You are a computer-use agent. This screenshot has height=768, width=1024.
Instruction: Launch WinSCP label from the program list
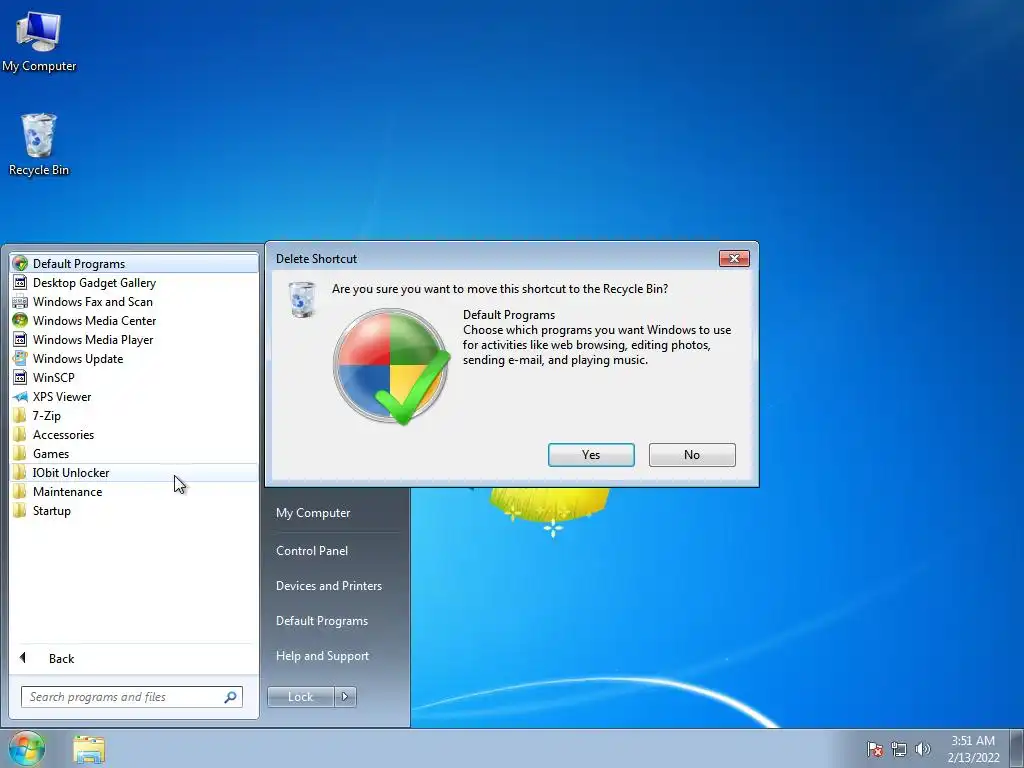[x=54, y=377]
